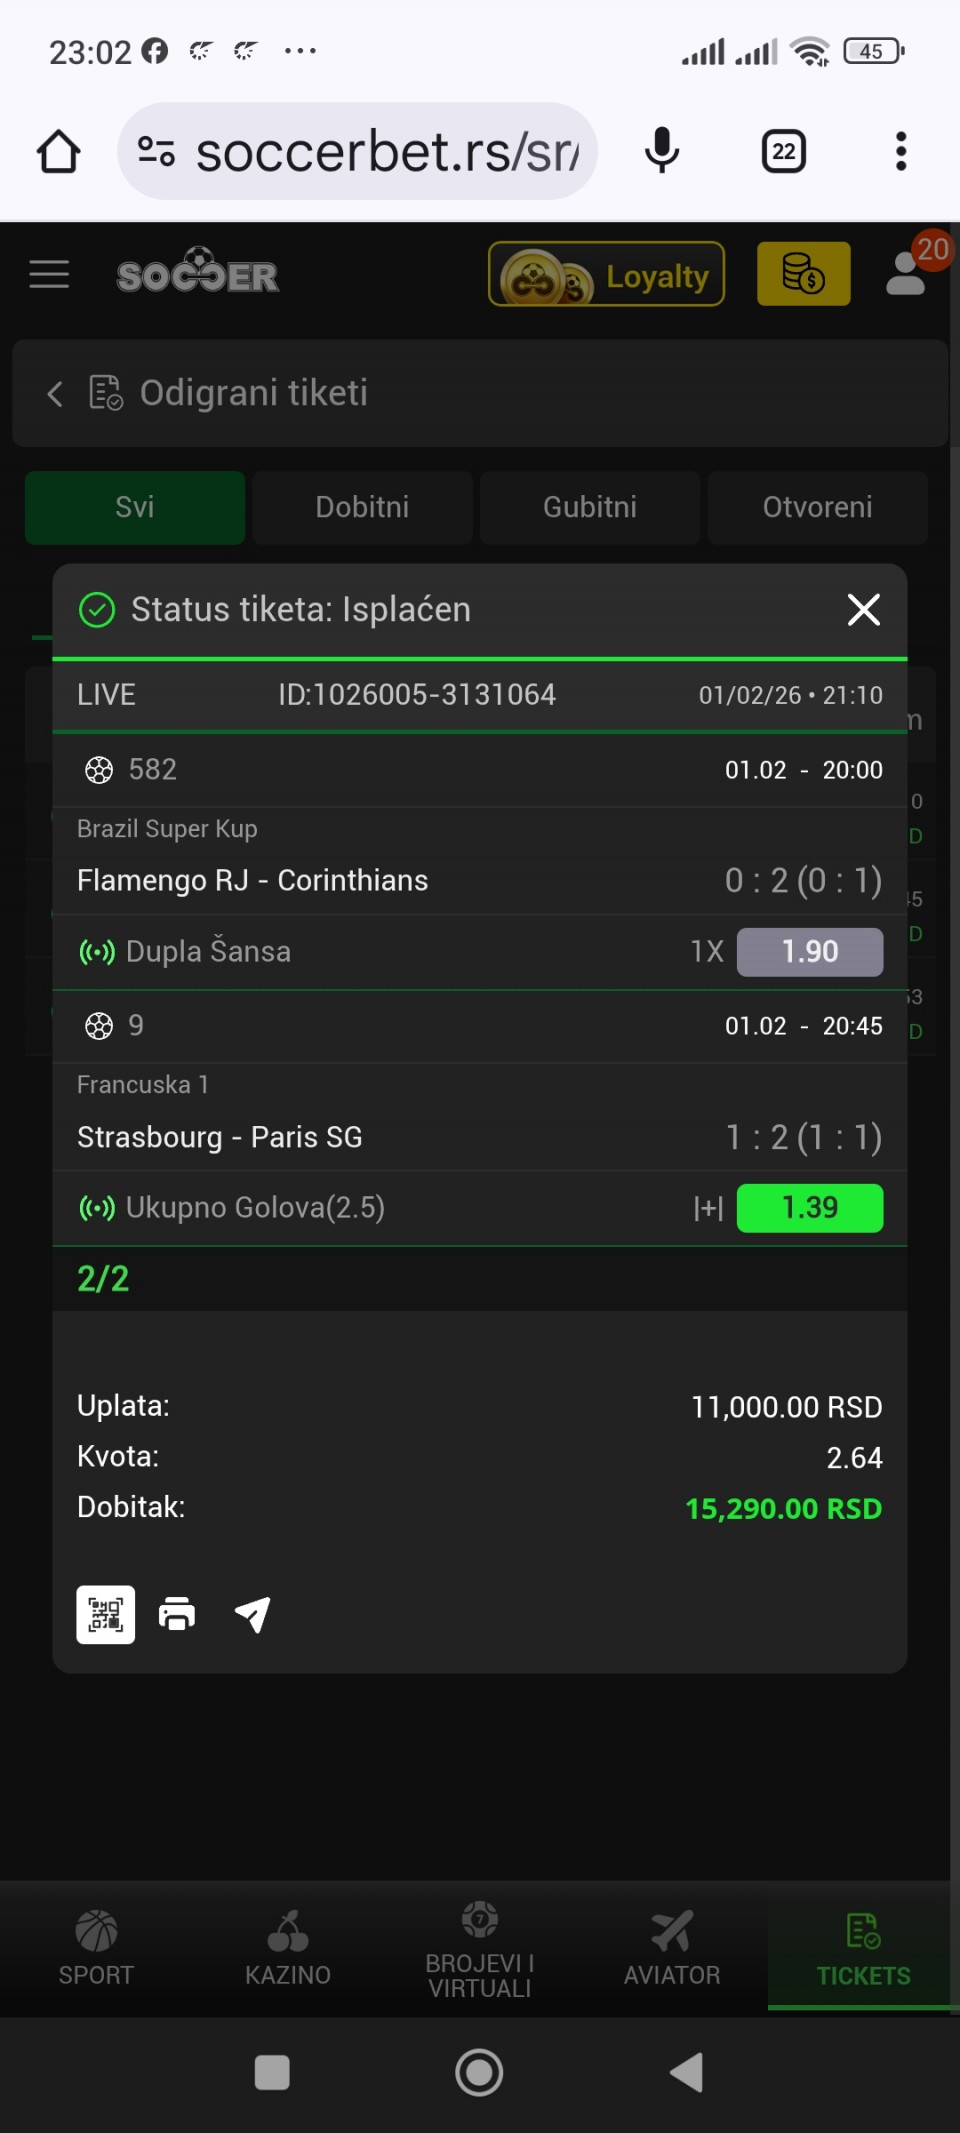Tap the browser address bar

coord(385,152)
